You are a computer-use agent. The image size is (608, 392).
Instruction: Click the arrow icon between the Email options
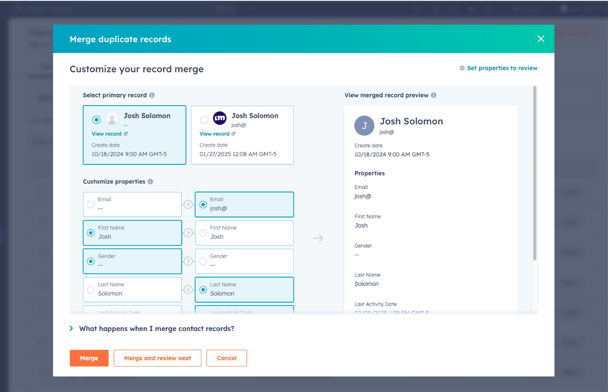188,204
